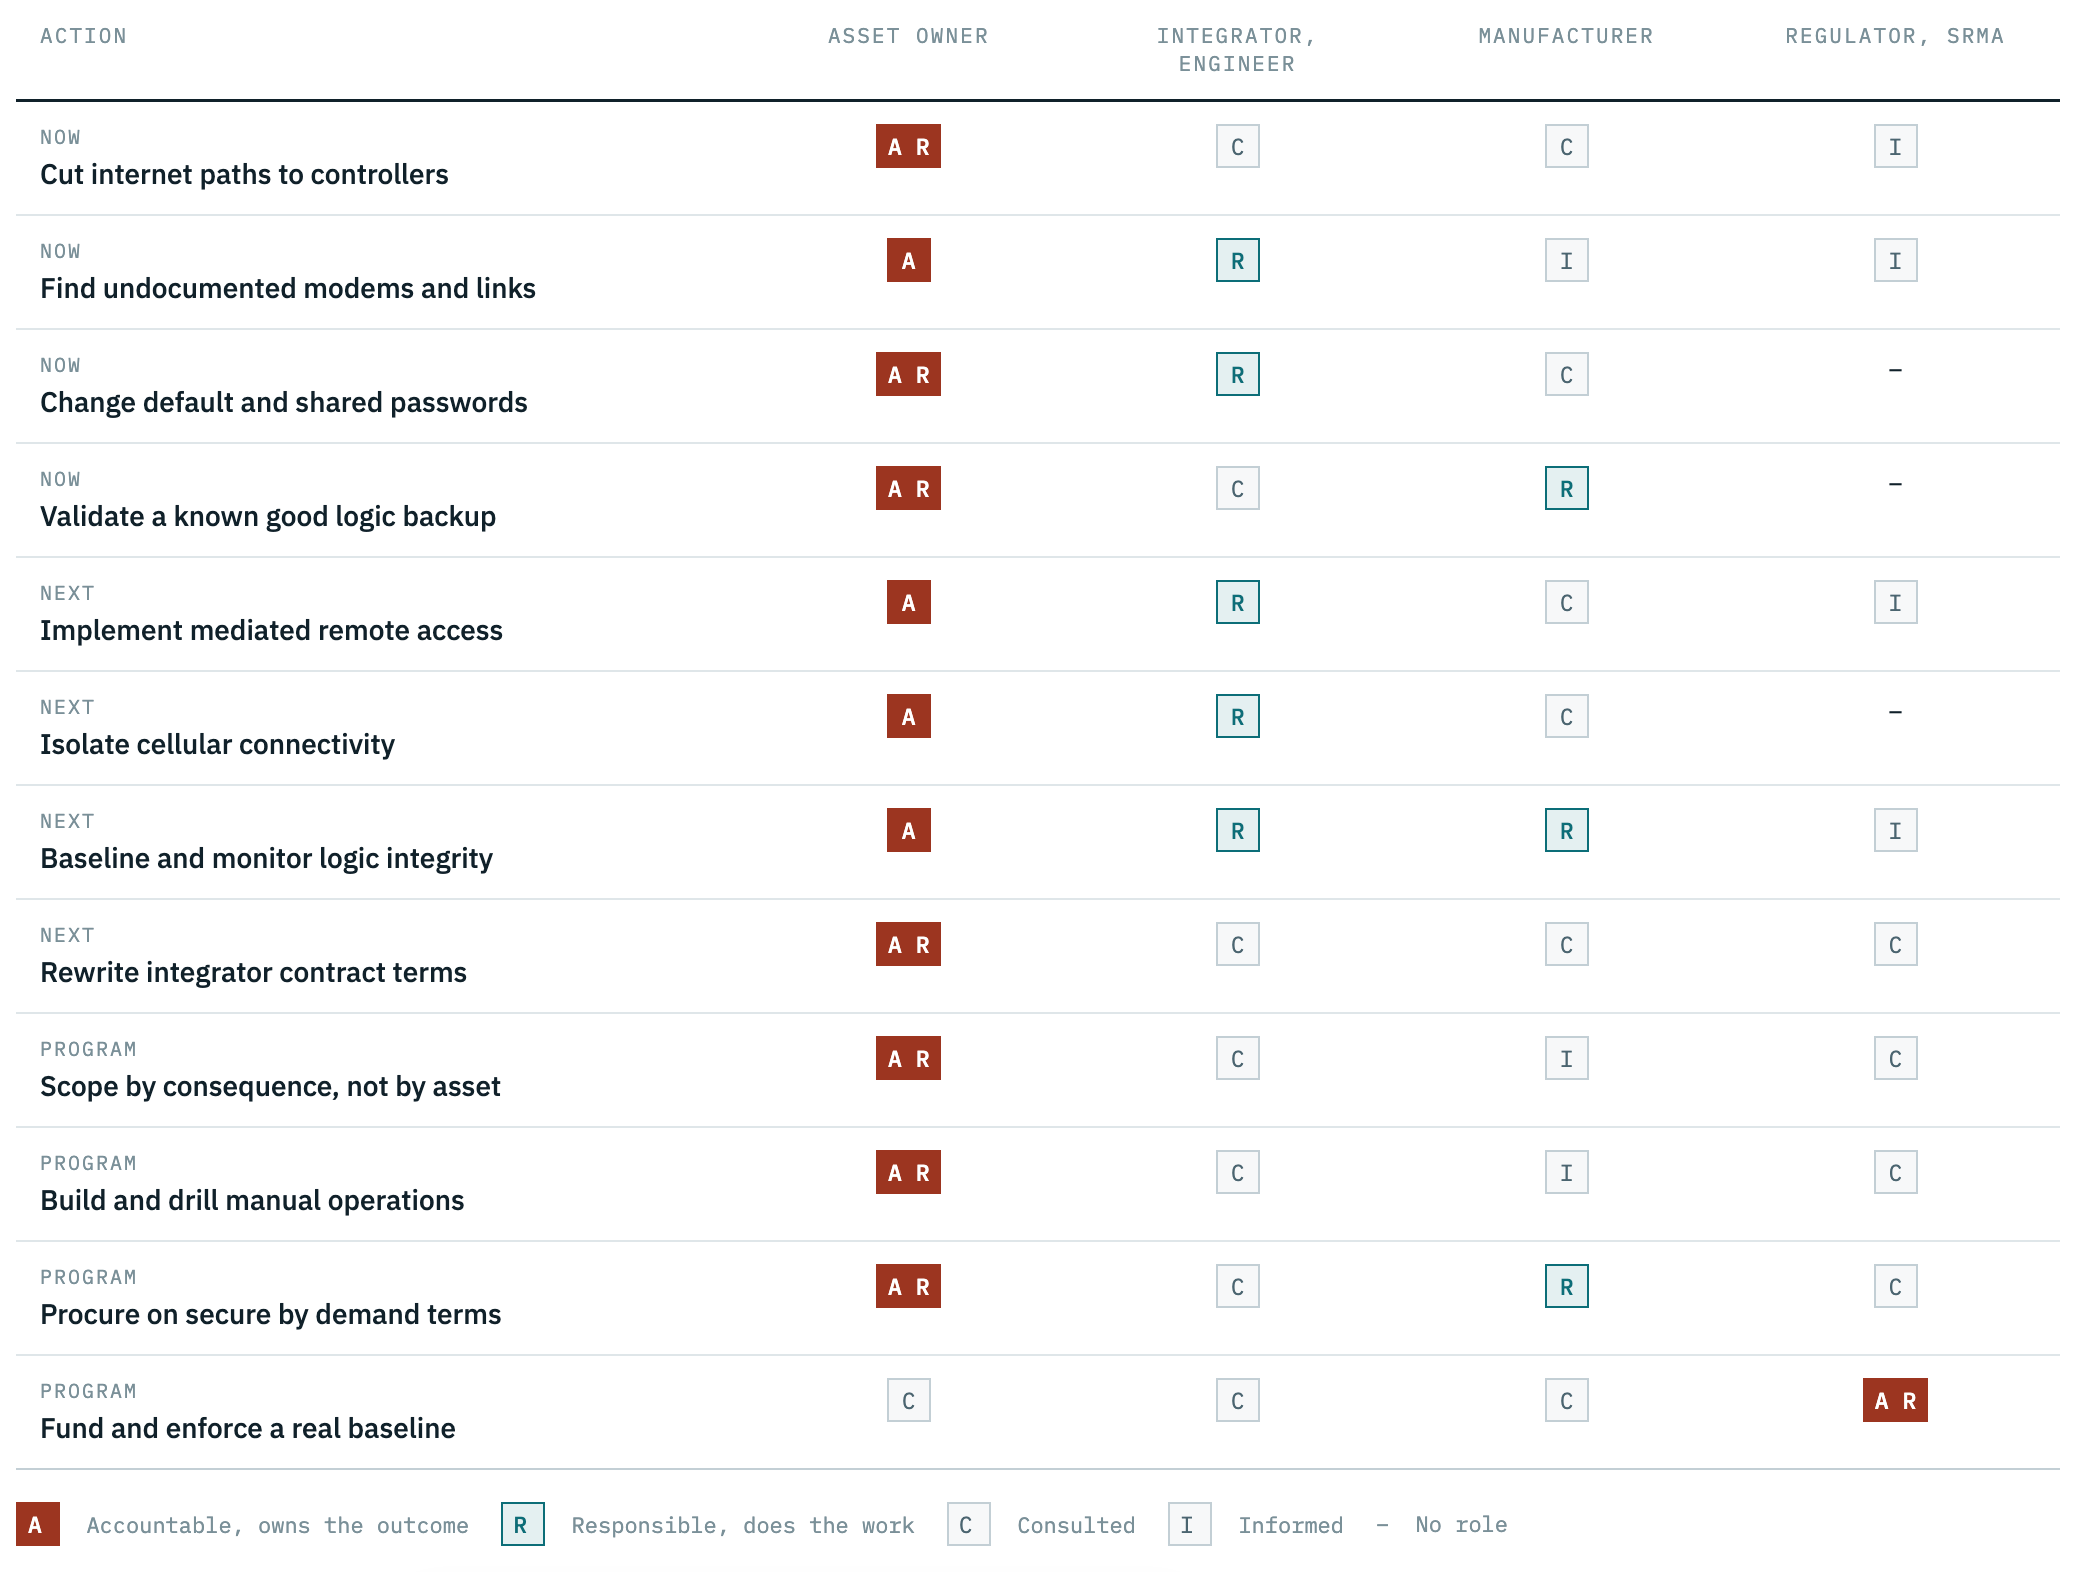This screenshot has height=1572, width=2076.
Task: Click the ACTION column header
Action: coord(83,36)
